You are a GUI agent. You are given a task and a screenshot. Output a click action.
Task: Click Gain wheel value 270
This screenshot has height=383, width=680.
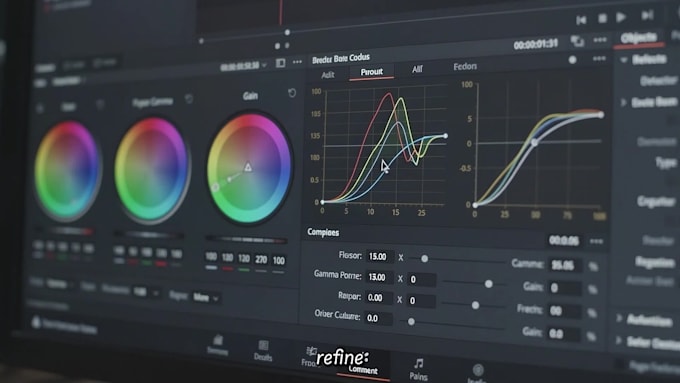click(261, 260)
